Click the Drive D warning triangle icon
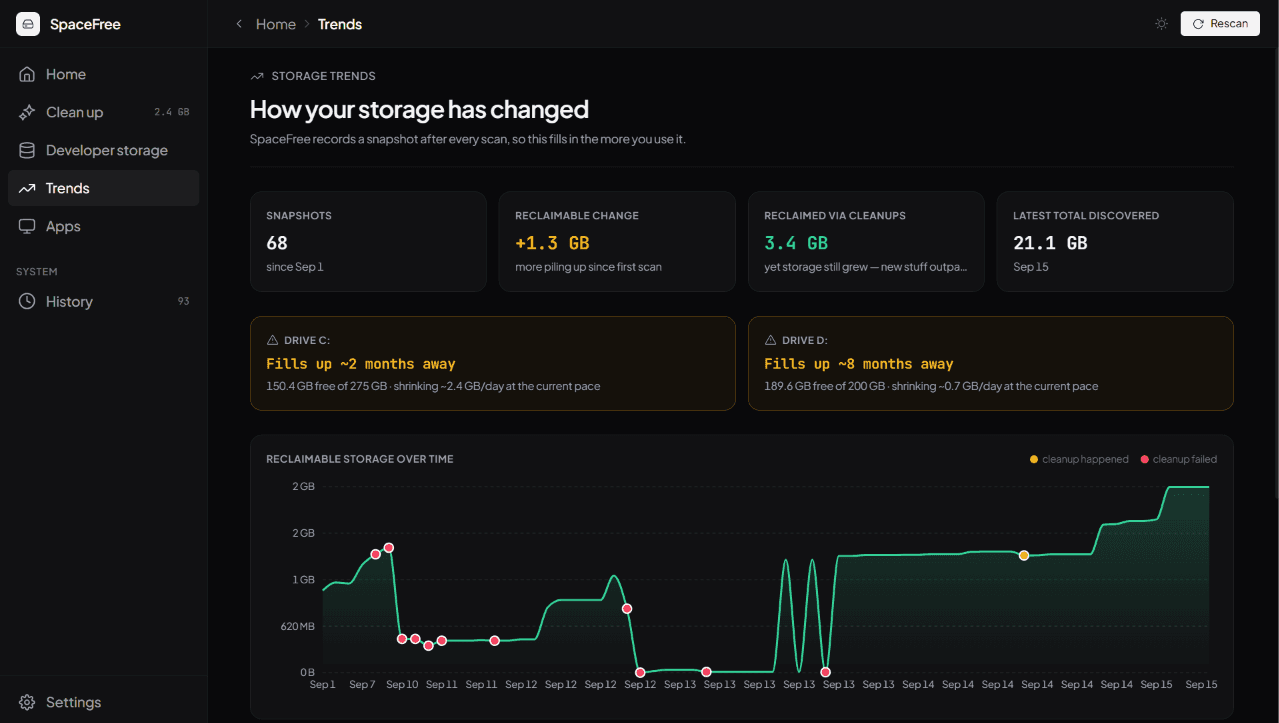The height and width of the screenshot is (723, 1279). (770, 340)
